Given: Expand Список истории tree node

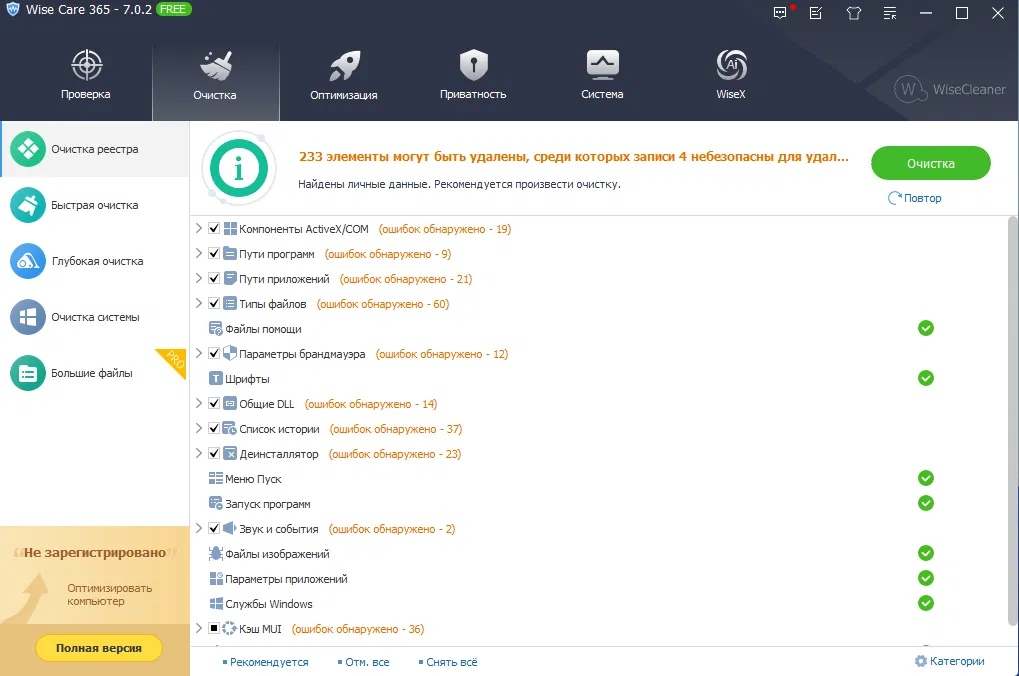Looking at the screenshot, I should (199, 428).
